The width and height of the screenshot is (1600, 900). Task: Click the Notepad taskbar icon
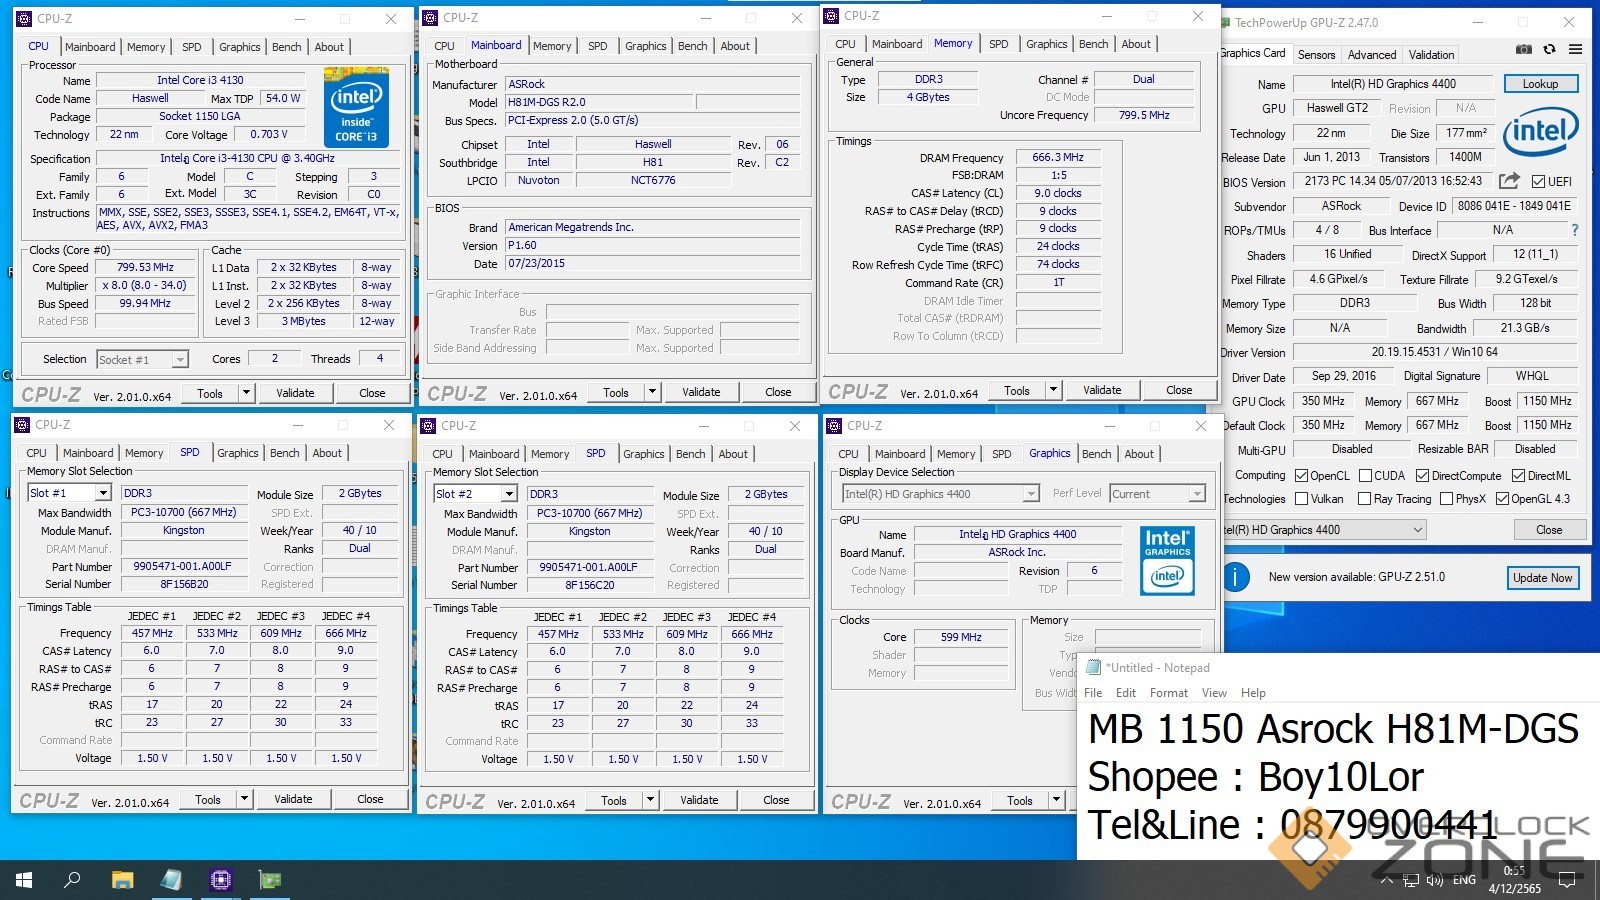(x=171, y=880)
